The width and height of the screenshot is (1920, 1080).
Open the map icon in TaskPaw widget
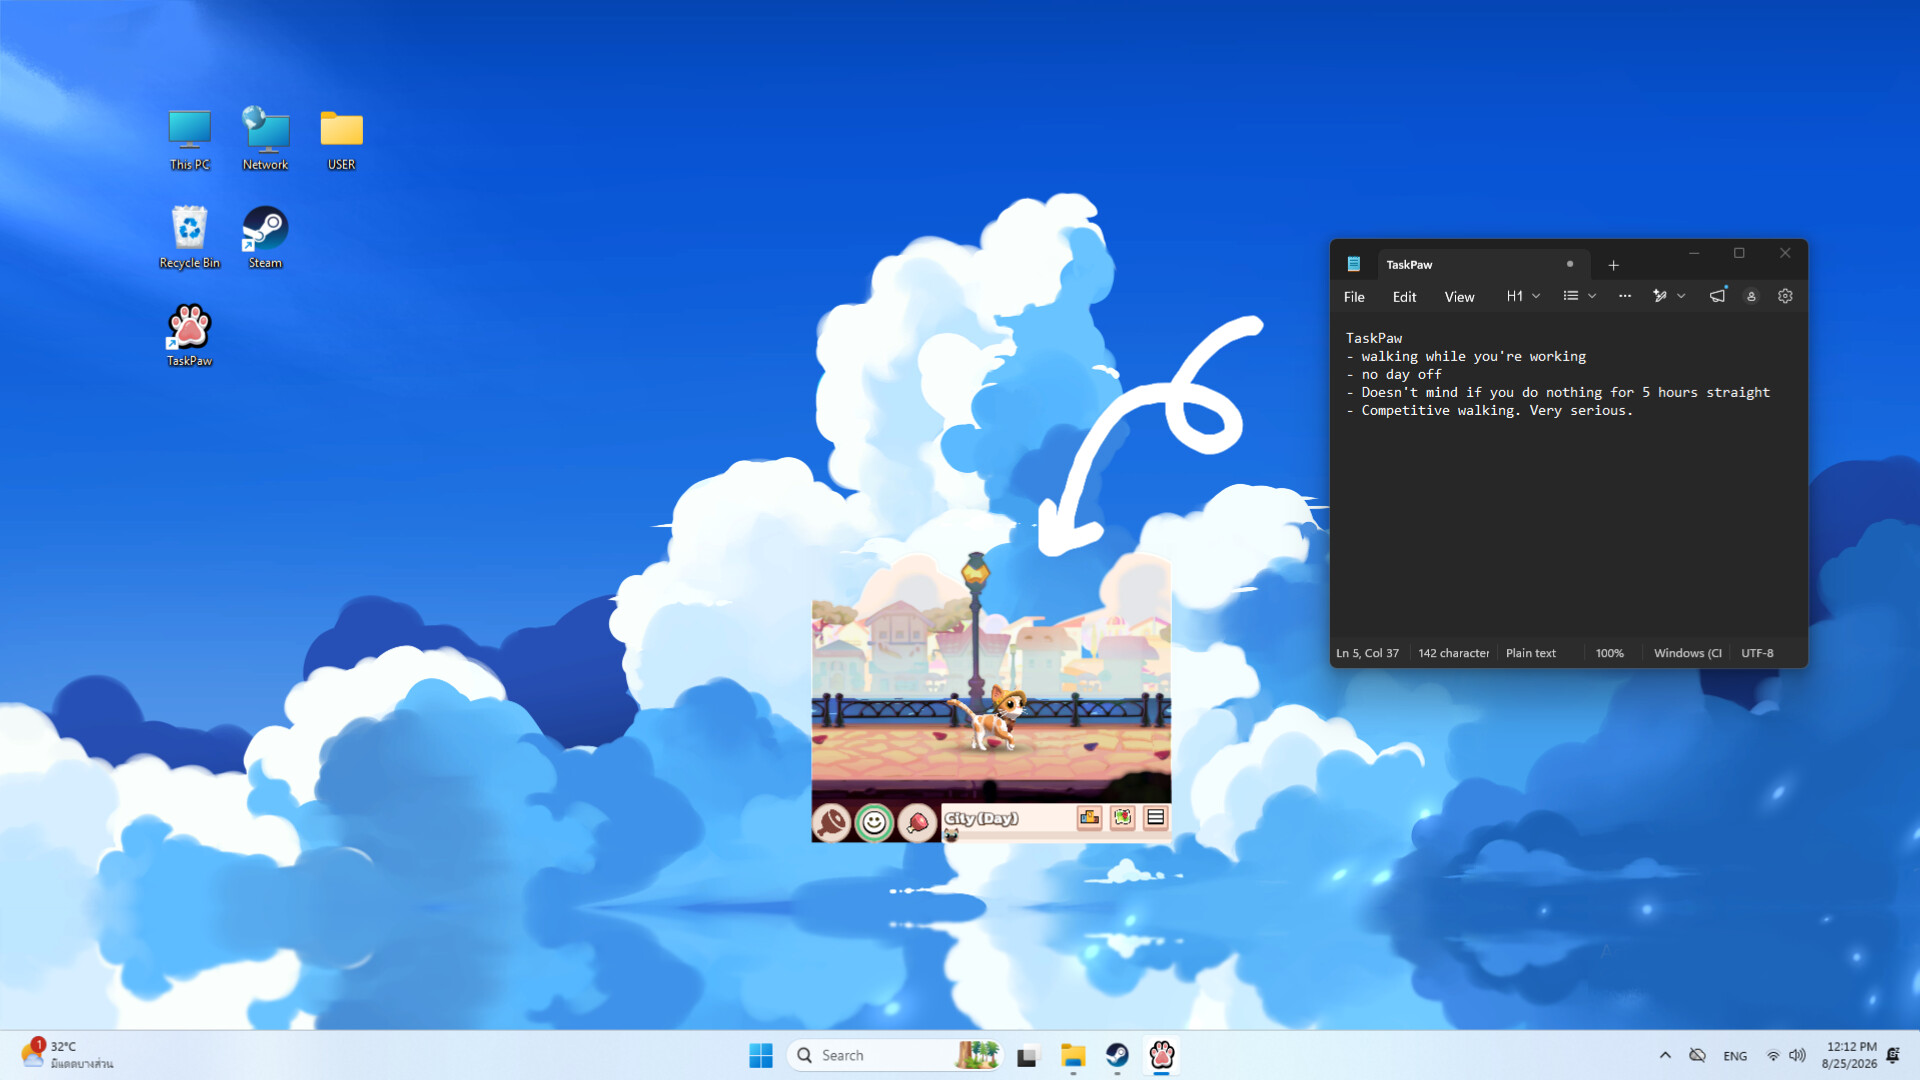(1123, 818)
